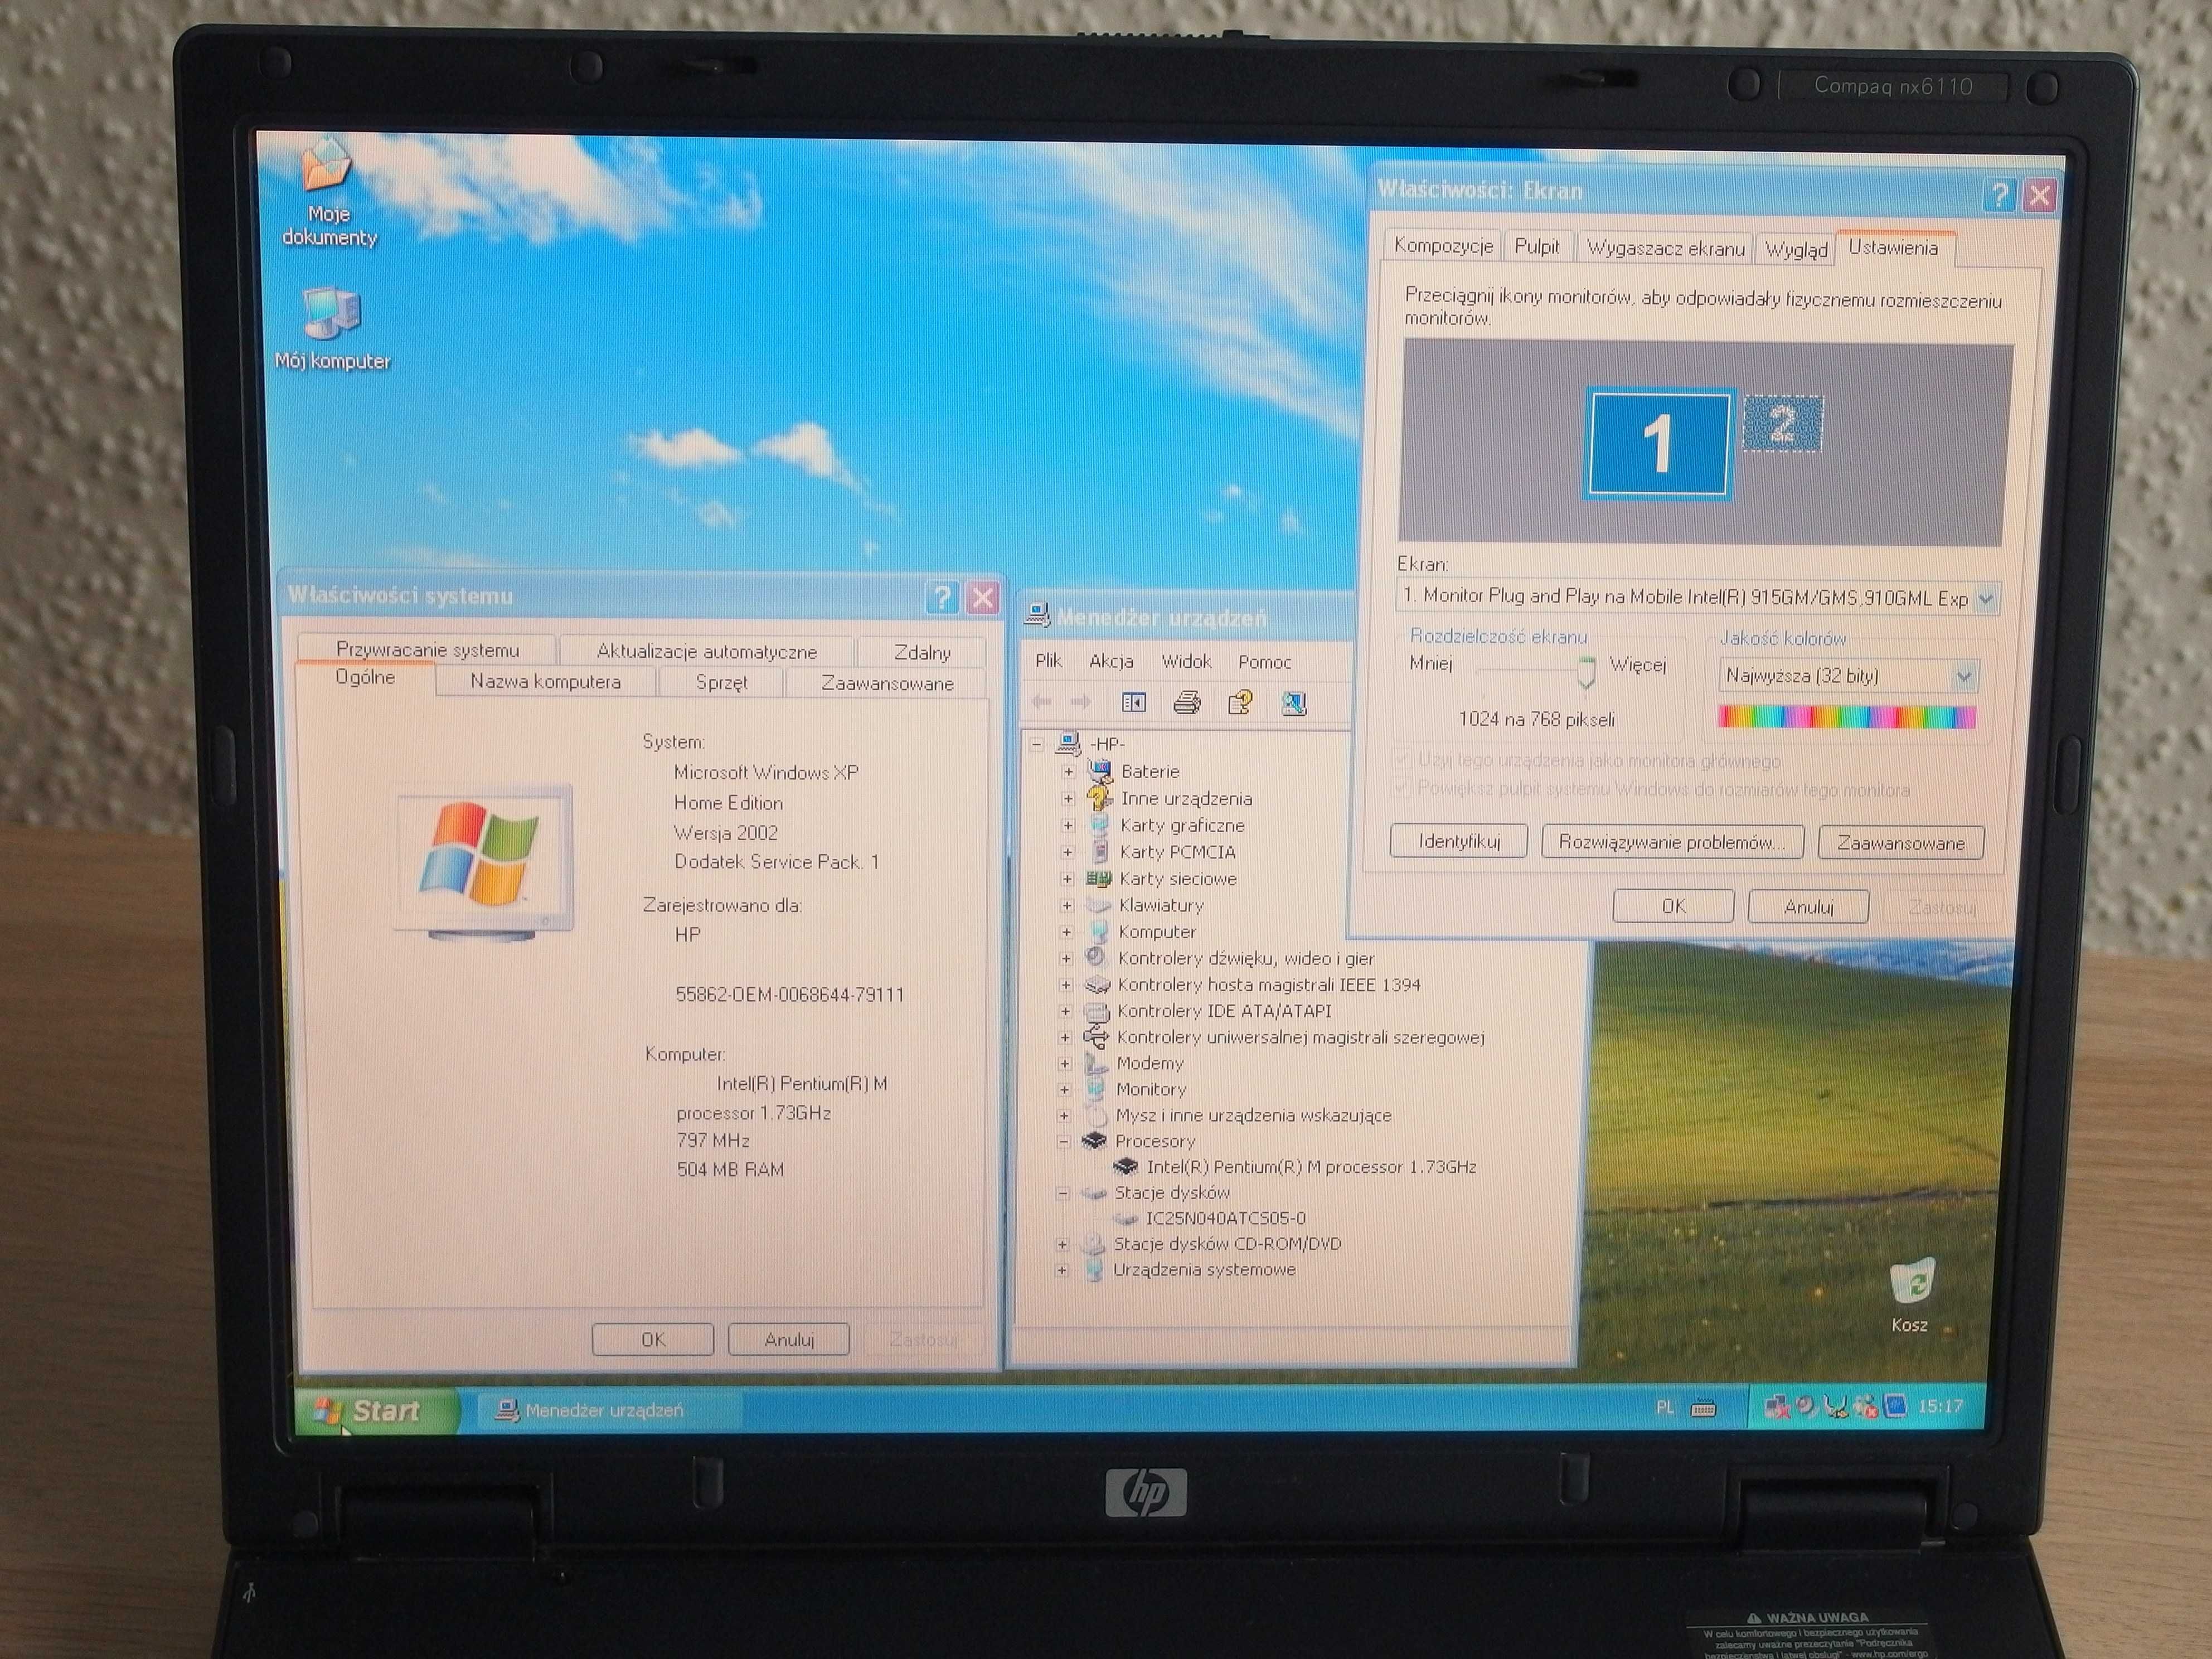Viewport: 2212px width, 1659px height.
Task: Click the console tree view toolbar icon
Action: pyautogui.click(x=1134, y=702)
